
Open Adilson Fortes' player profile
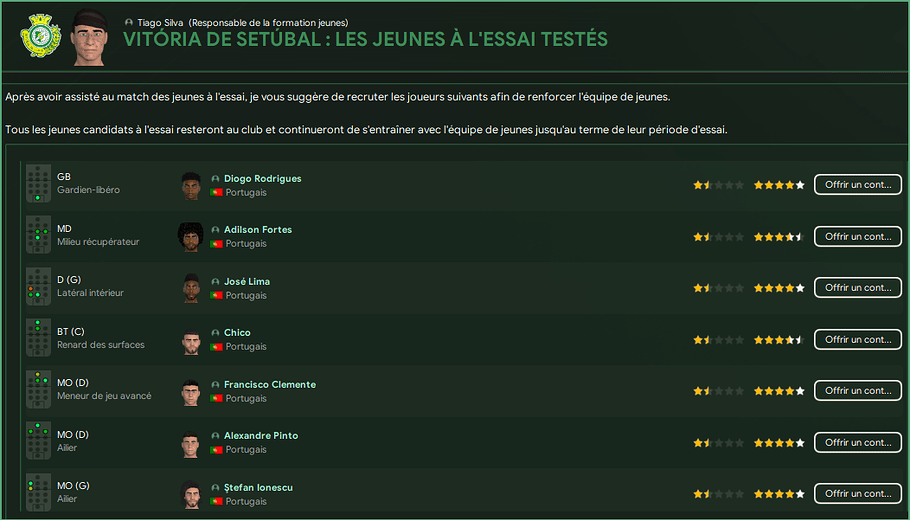pyautogui.click(x=257, y=230)
